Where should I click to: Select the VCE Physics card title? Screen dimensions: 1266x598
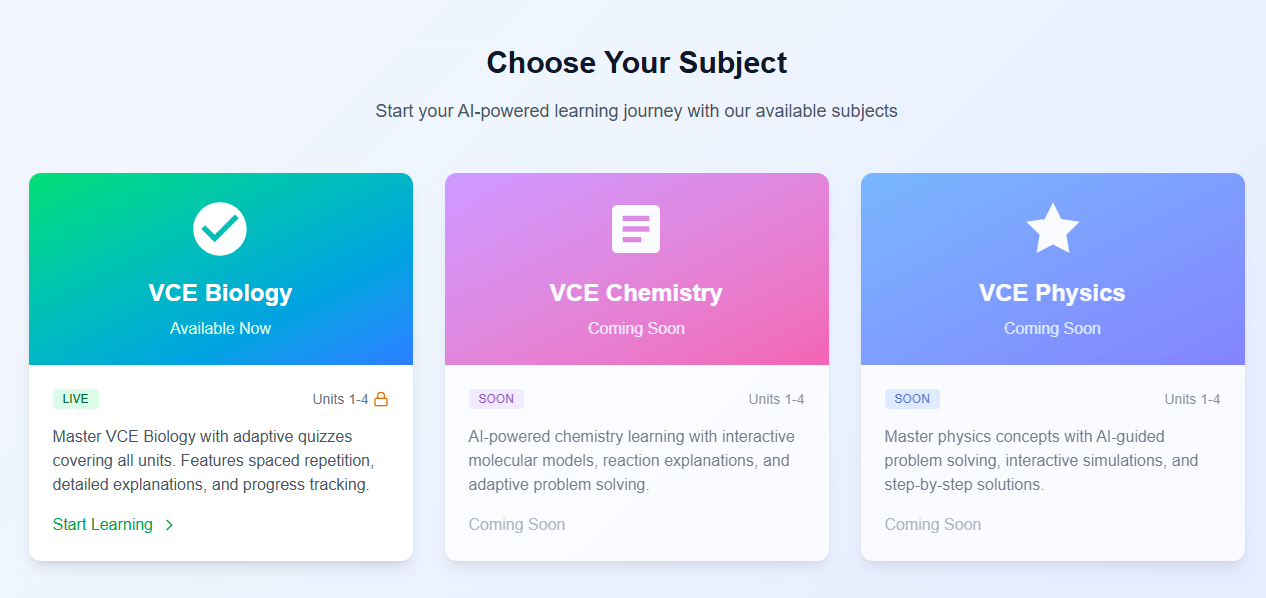(1052, 293)
